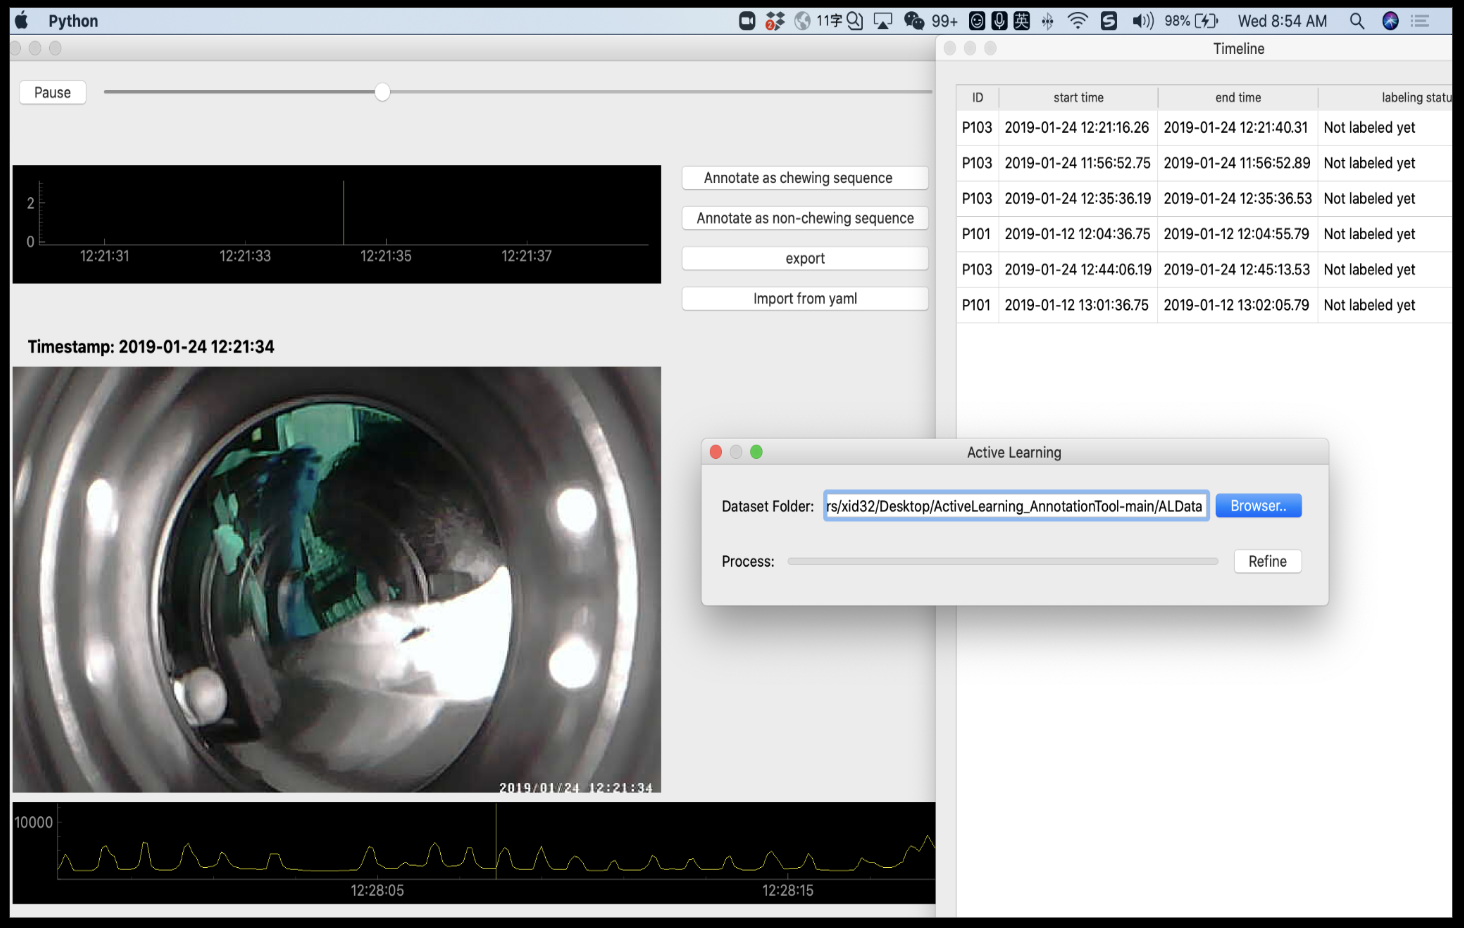Click the Wi-Fi status icon
The width and height of the screenshot is (1464, 928).
pos(1077,21)
